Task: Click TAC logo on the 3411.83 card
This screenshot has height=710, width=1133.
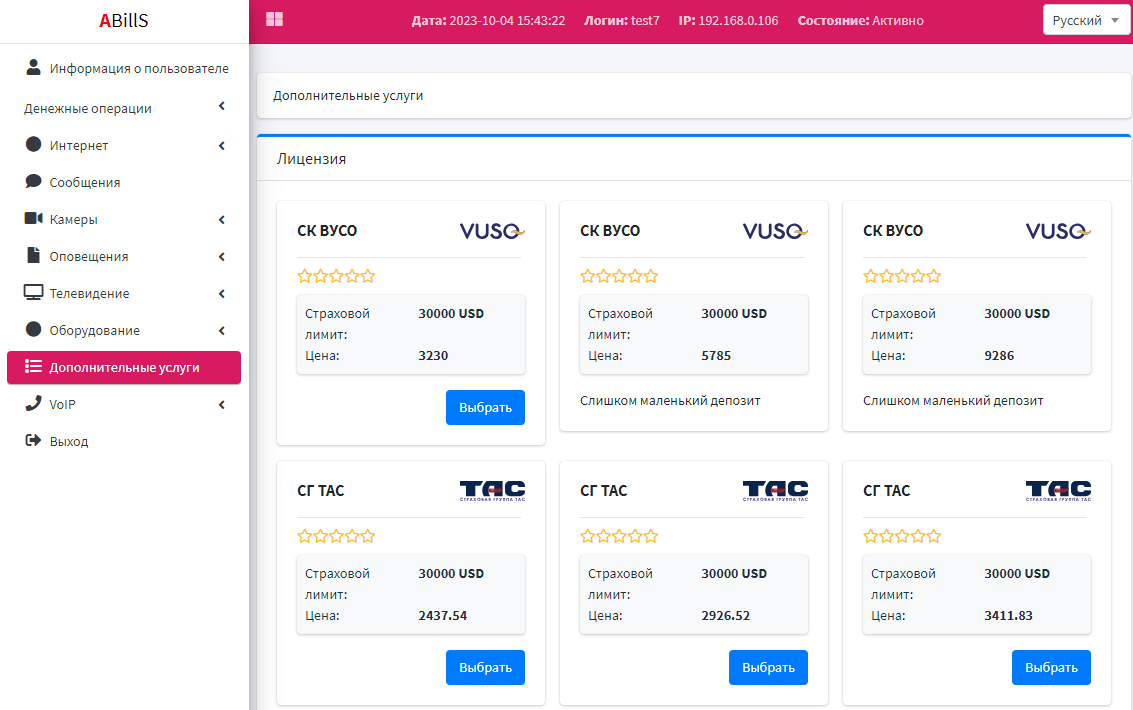Action: coord(1059,491)
